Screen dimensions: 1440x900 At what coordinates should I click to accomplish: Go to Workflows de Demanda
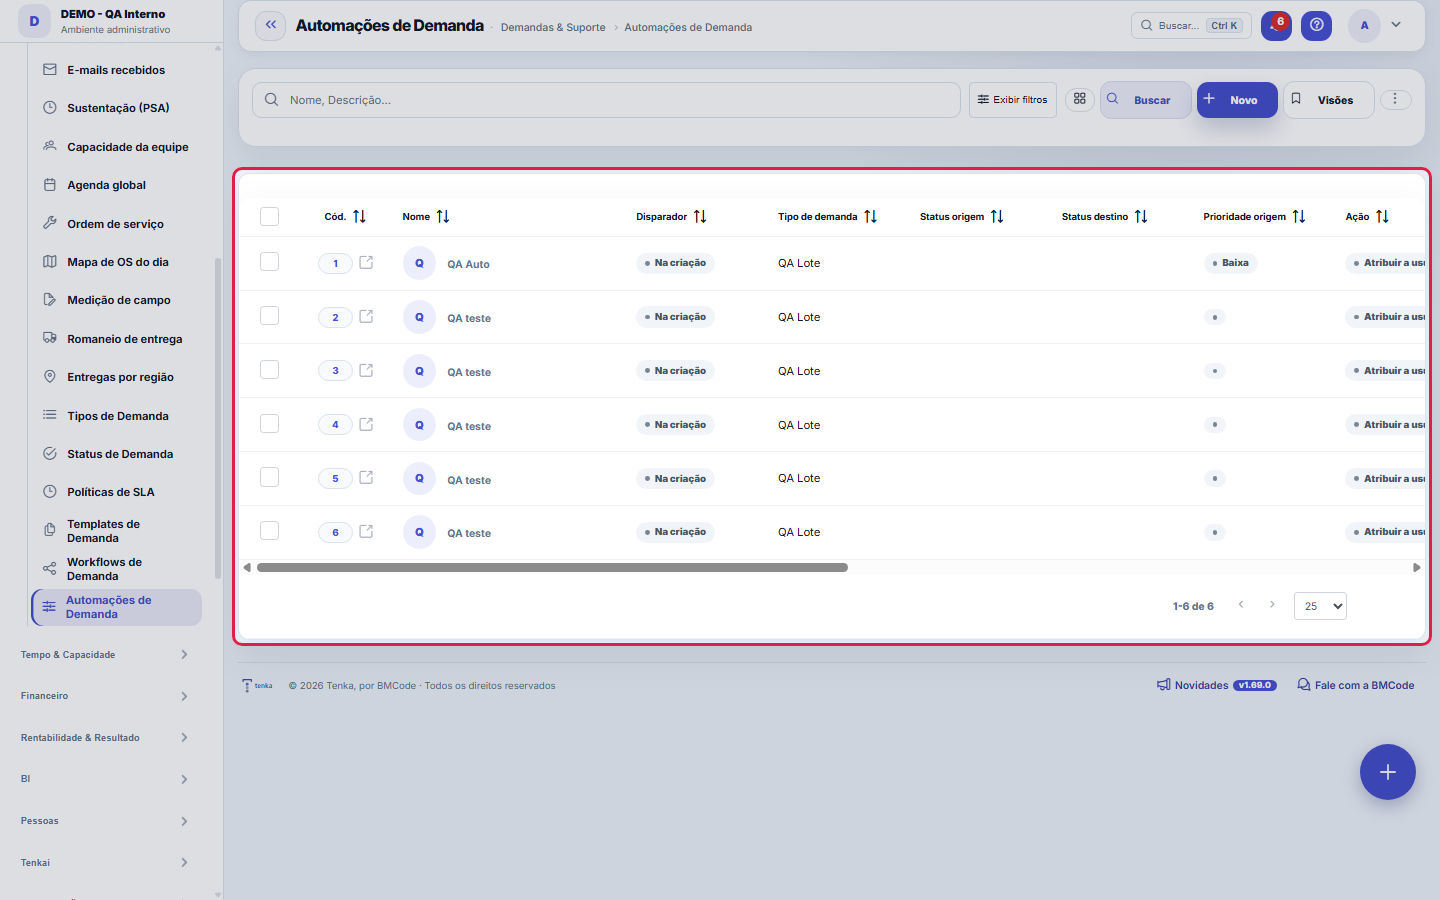117,569
